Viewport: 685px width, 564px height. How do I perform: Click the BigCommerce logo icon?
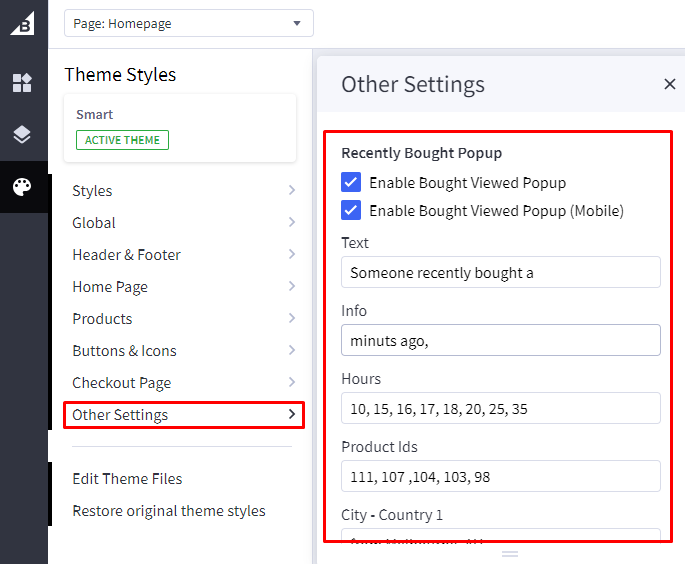[x=22, y=23]
